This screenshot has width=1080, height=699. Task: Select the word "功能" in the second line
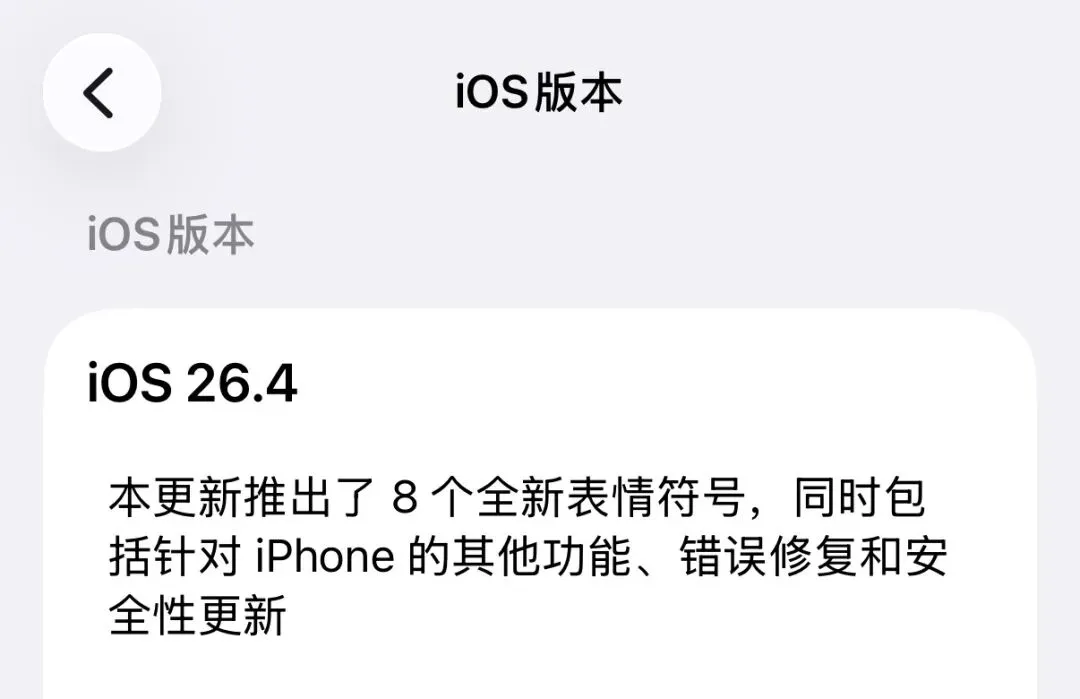pos(588,556)
